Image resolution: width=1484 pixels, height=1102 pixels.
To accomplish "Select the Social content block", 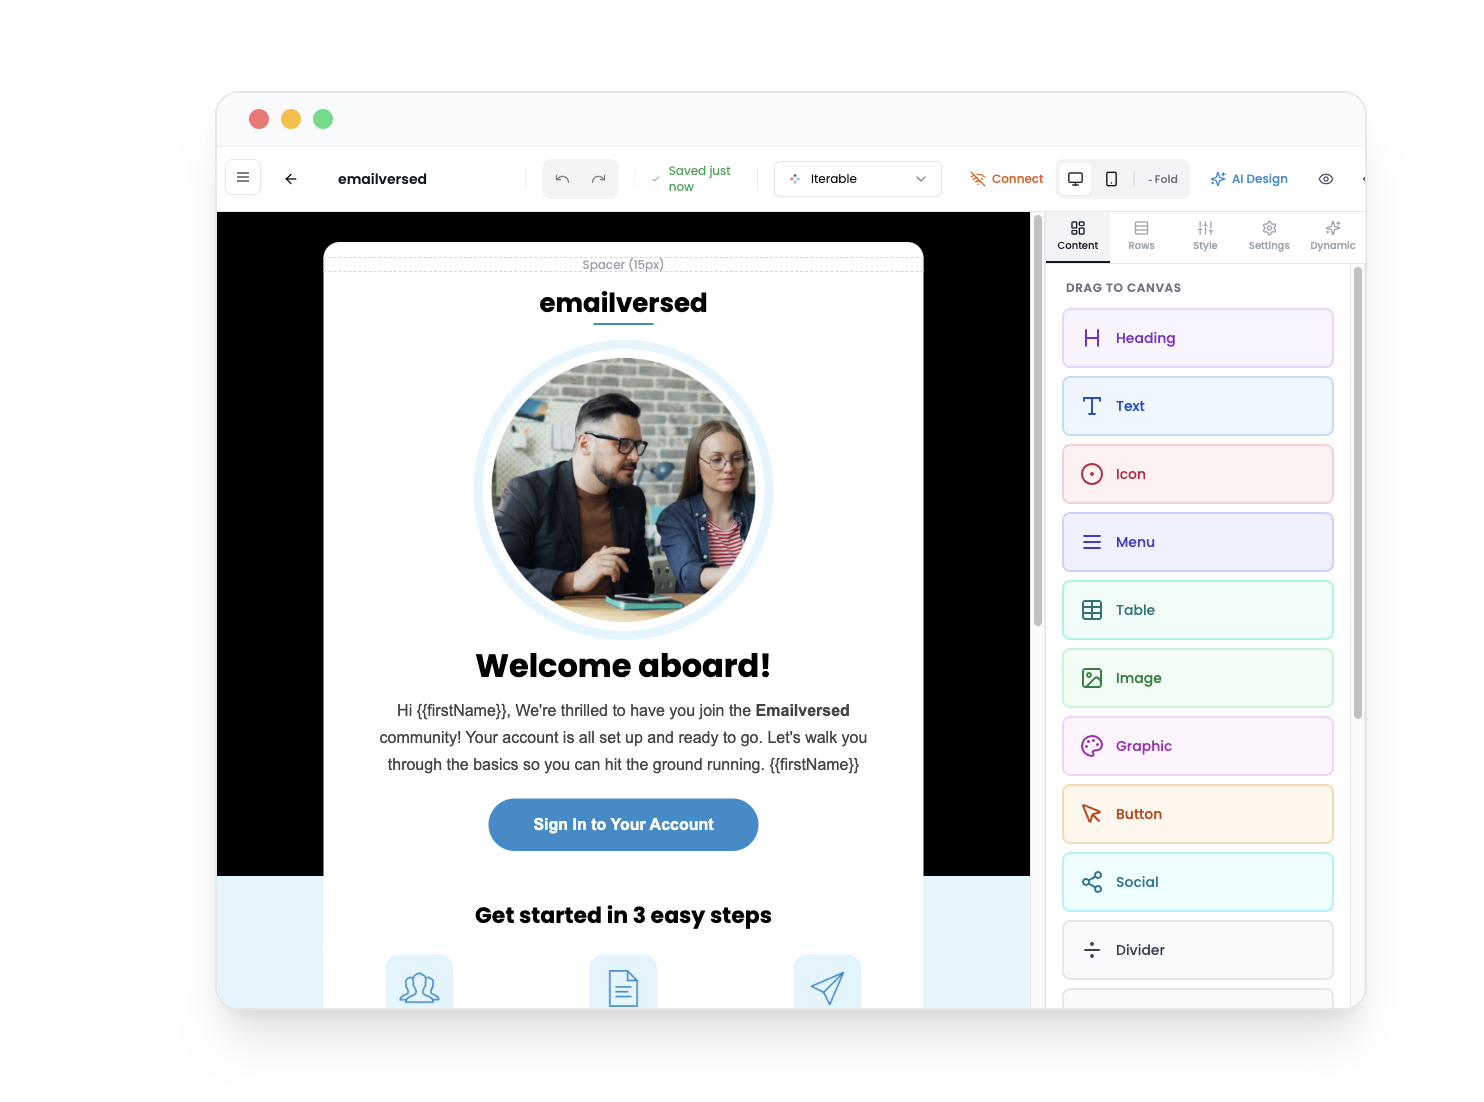I will click(1197, 882).
